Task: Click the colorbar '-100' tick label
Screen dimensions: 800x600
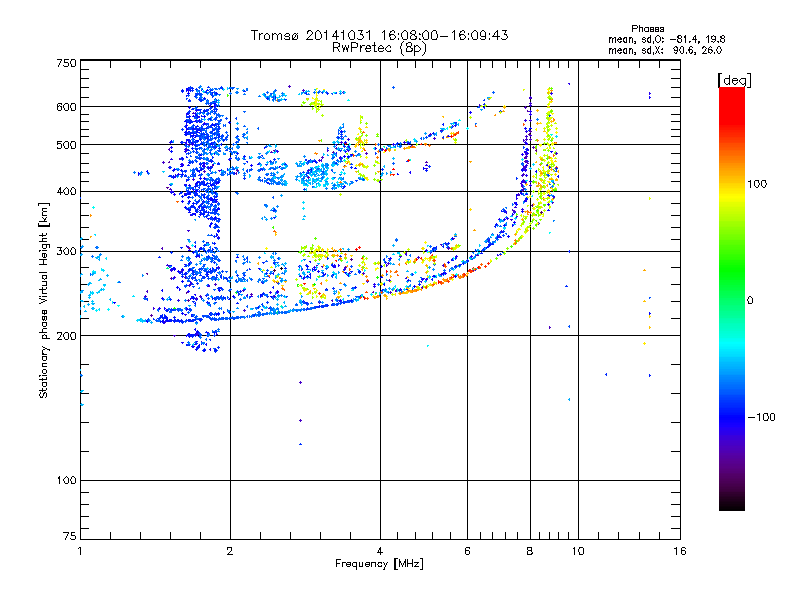Action: (x=761, y=417)
